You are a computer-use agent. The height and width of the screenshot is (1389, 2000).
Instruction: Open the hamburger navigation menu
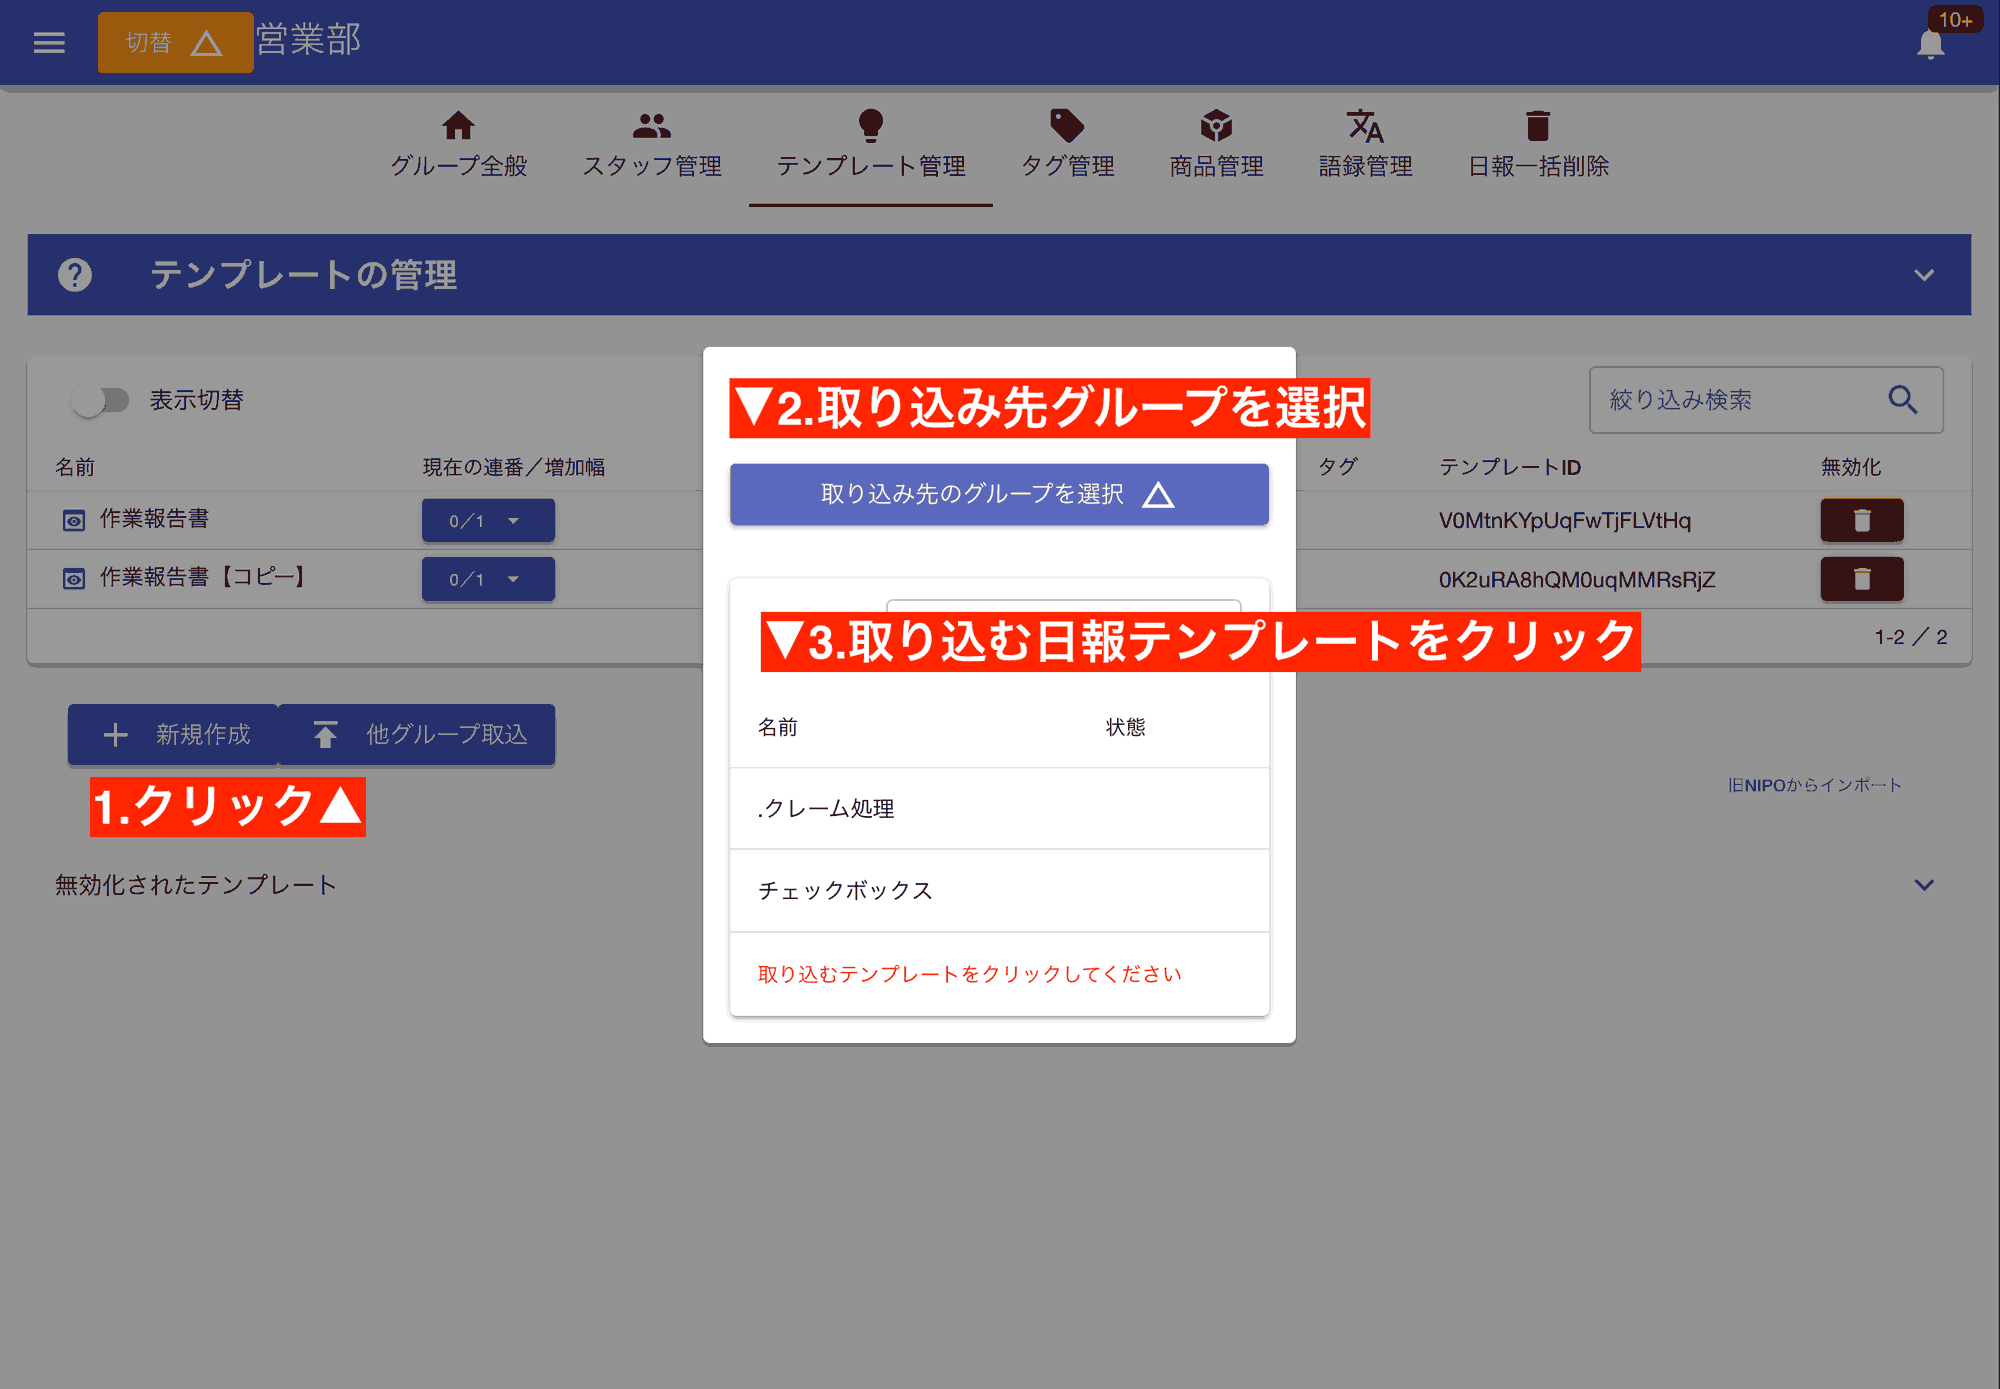(48, 42)
